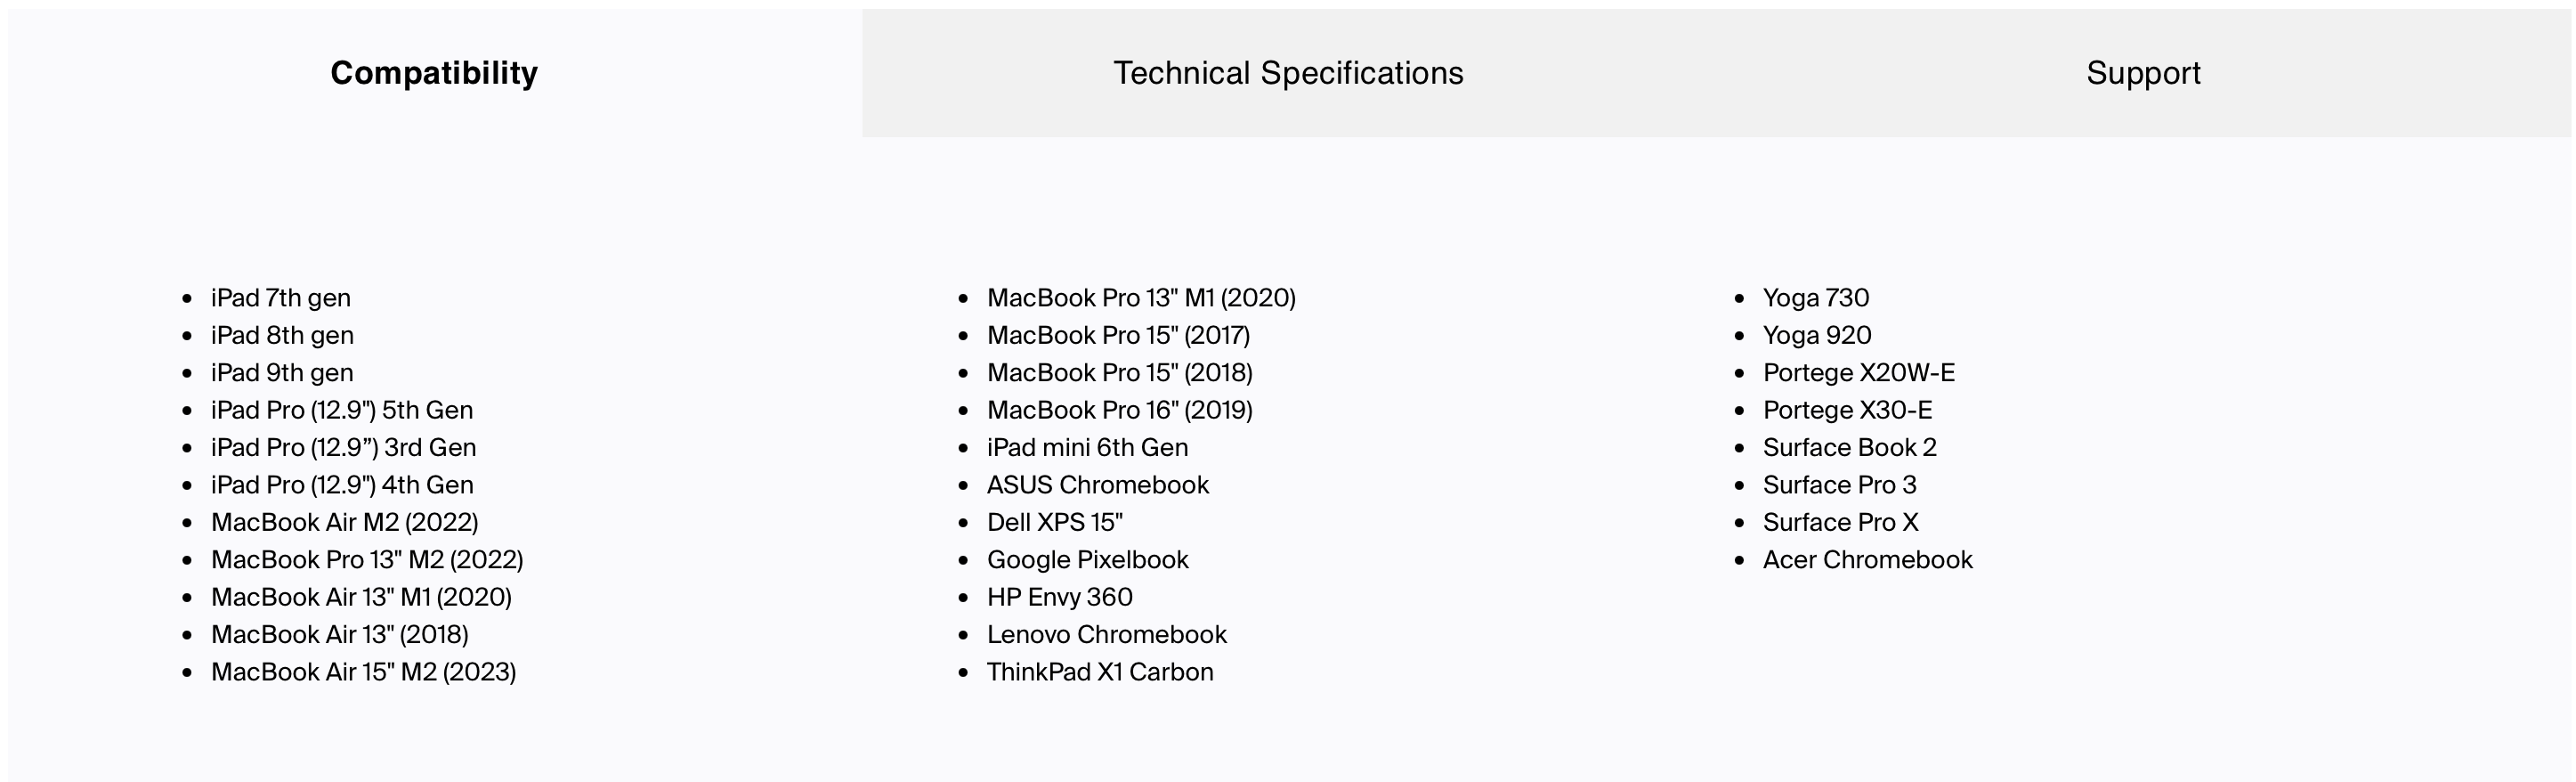The width and height of the screenshot is (2576, 782).
Task: Select the Support tab
Action: click(x=2143, y=73)
